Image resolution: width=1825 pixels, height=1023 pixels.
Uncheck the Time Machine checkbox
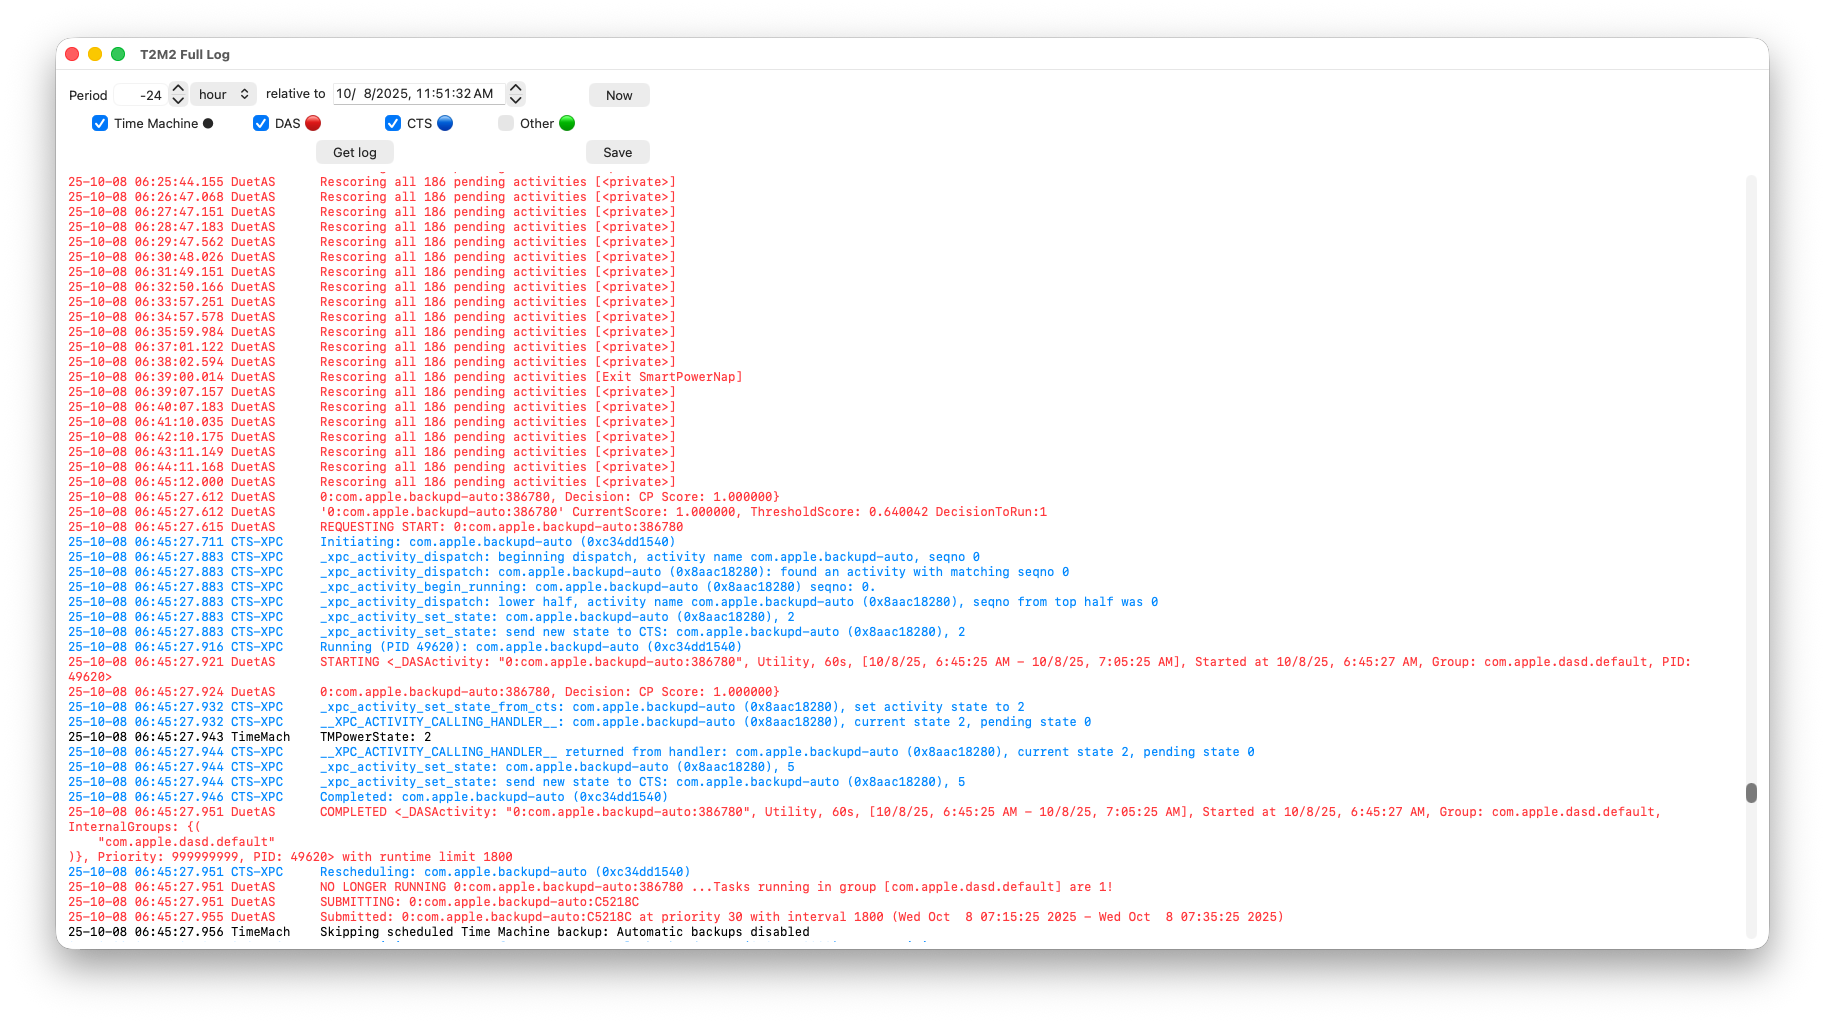pyautogui.click(x=100, y=123)
